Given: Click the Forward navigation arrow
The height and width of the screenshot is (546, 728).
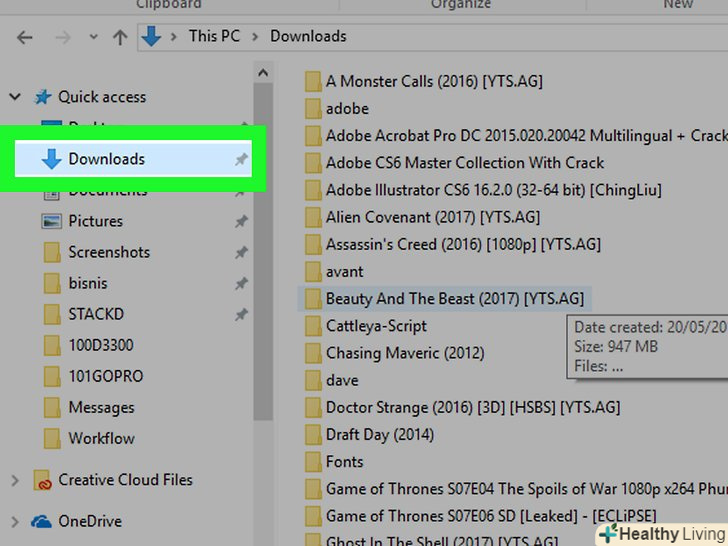Looking at the screenshot, I should [63, 37].
